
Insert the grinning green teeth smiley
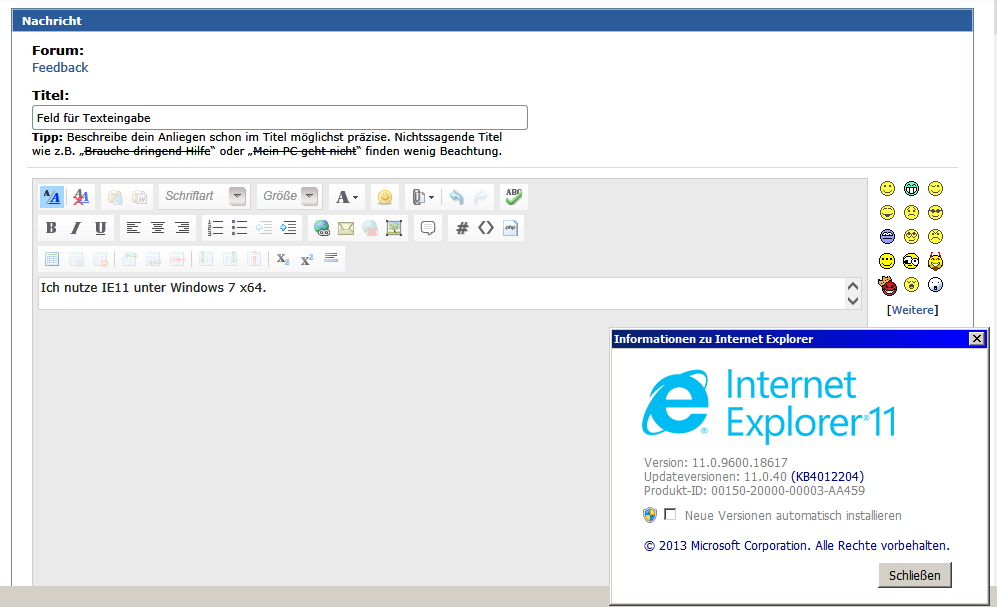click(x=911, y=189)
